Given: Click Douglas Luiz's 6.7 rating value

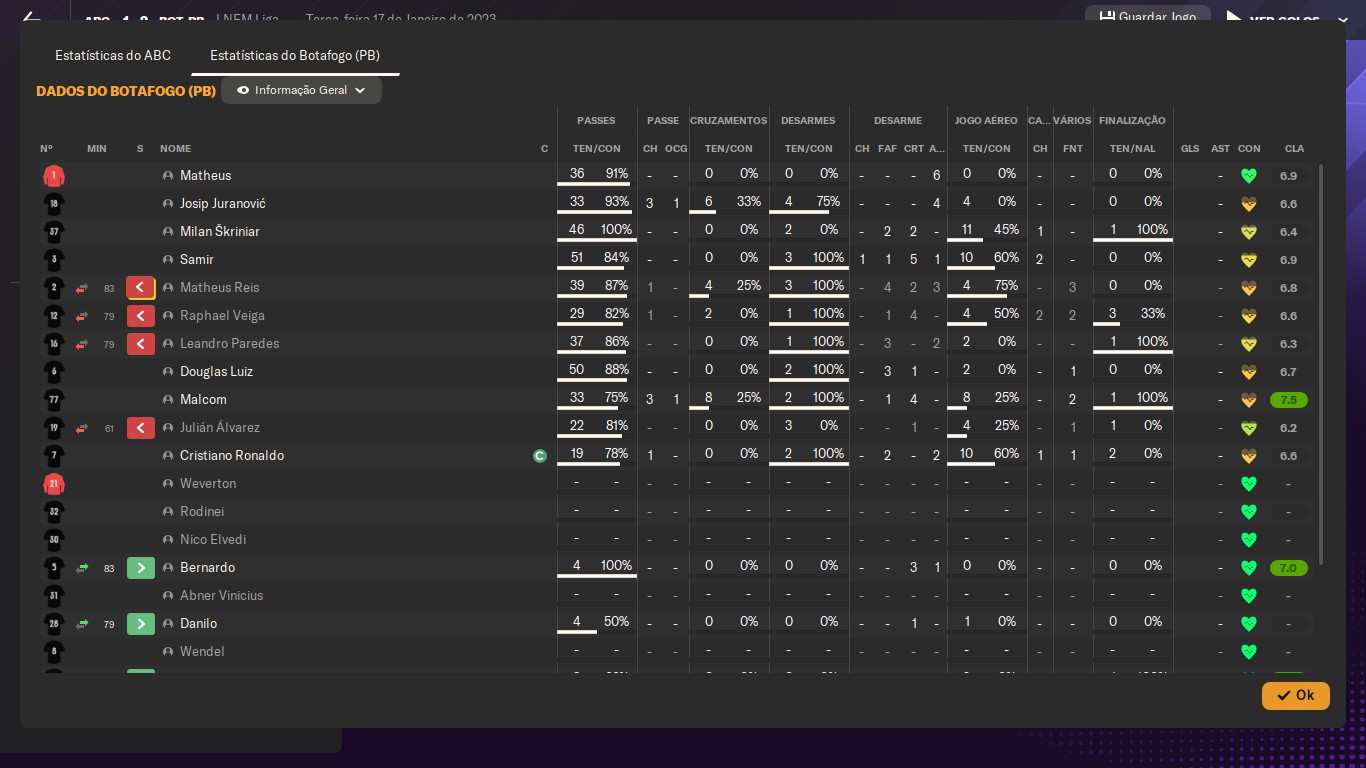Looking at the screenshot, I should 1288,372.
